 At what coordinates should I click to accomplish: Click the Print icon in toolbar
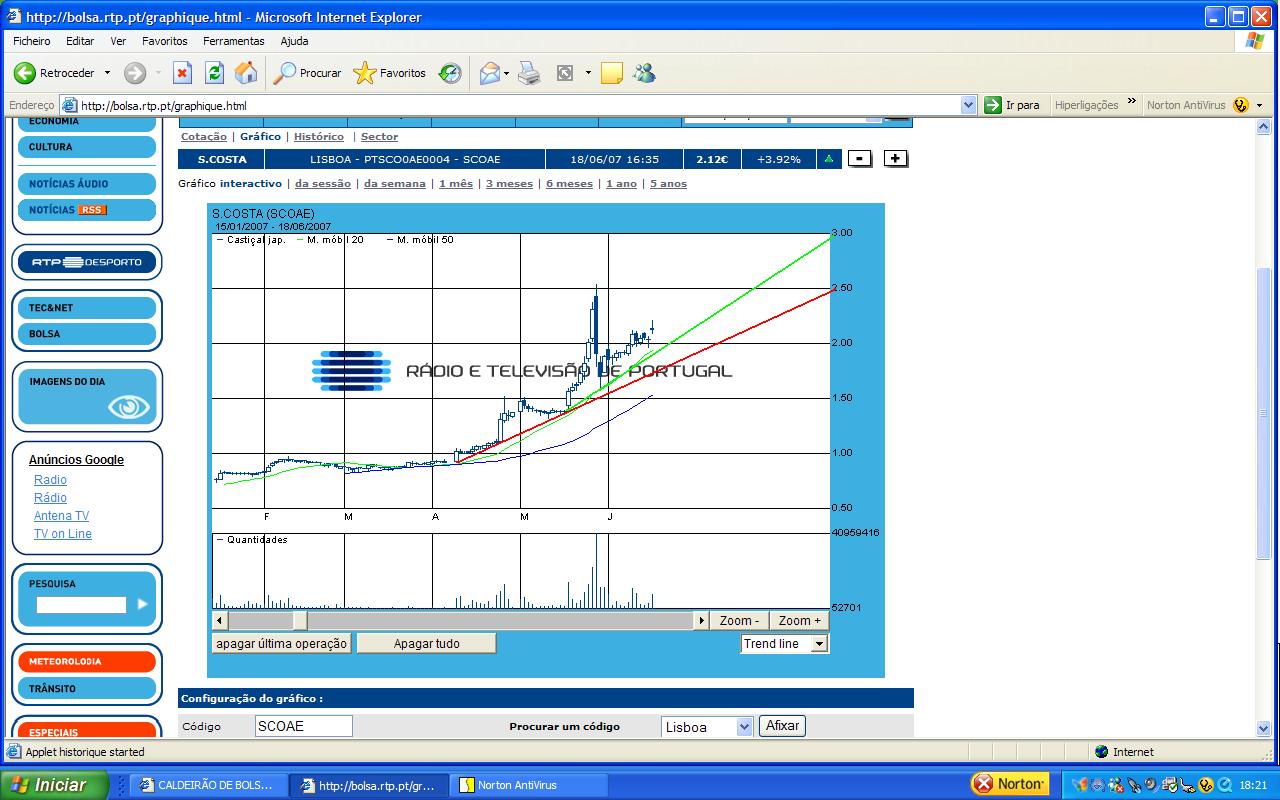pyautogui.click(x=529, y=73)
